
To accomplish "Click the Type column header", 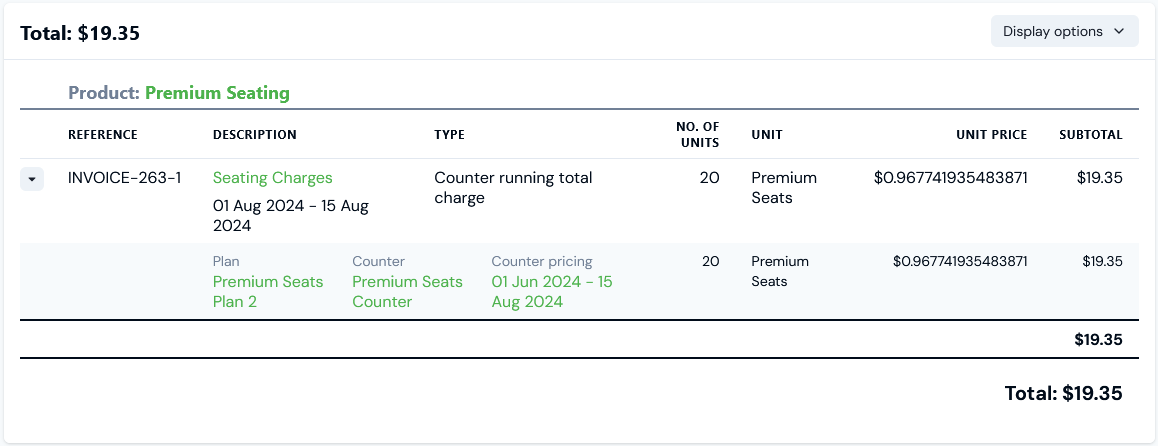I will tap(449, 135).
